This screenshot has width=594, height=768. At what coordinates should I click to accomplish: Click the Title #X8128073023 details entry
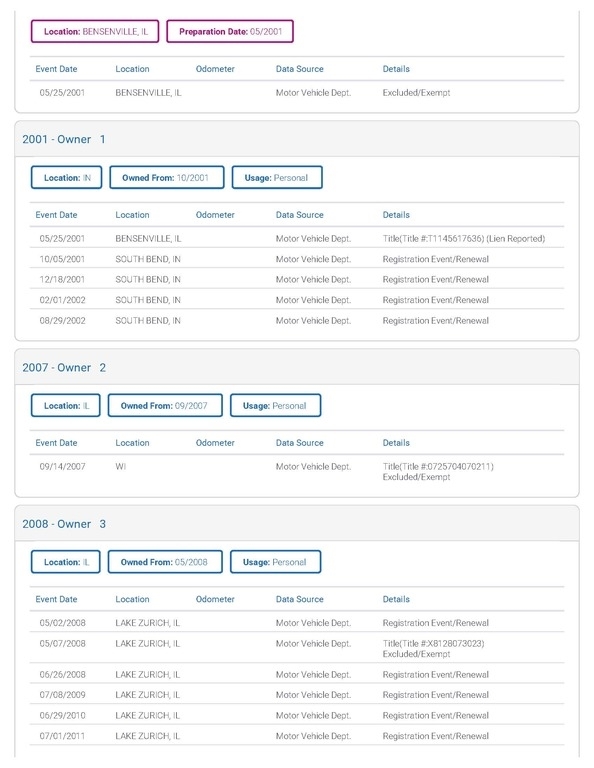[x=433, y=648]
